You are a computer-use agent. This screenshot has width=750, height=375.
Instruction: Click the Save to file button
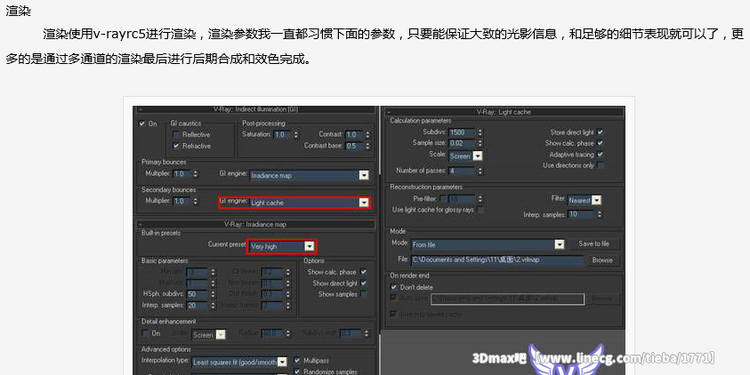594,244
